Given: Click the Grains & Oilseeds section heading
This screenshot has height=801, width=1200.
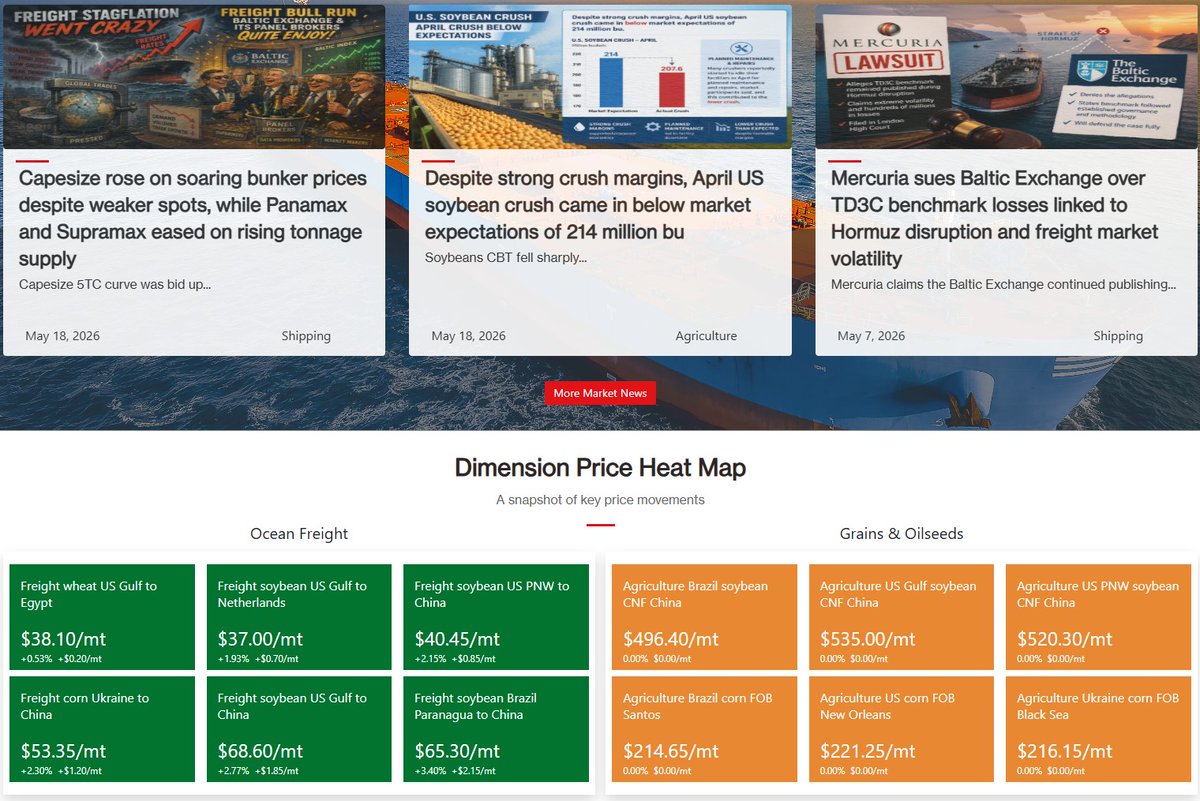Looking at the screenshot, I should 901,534.
